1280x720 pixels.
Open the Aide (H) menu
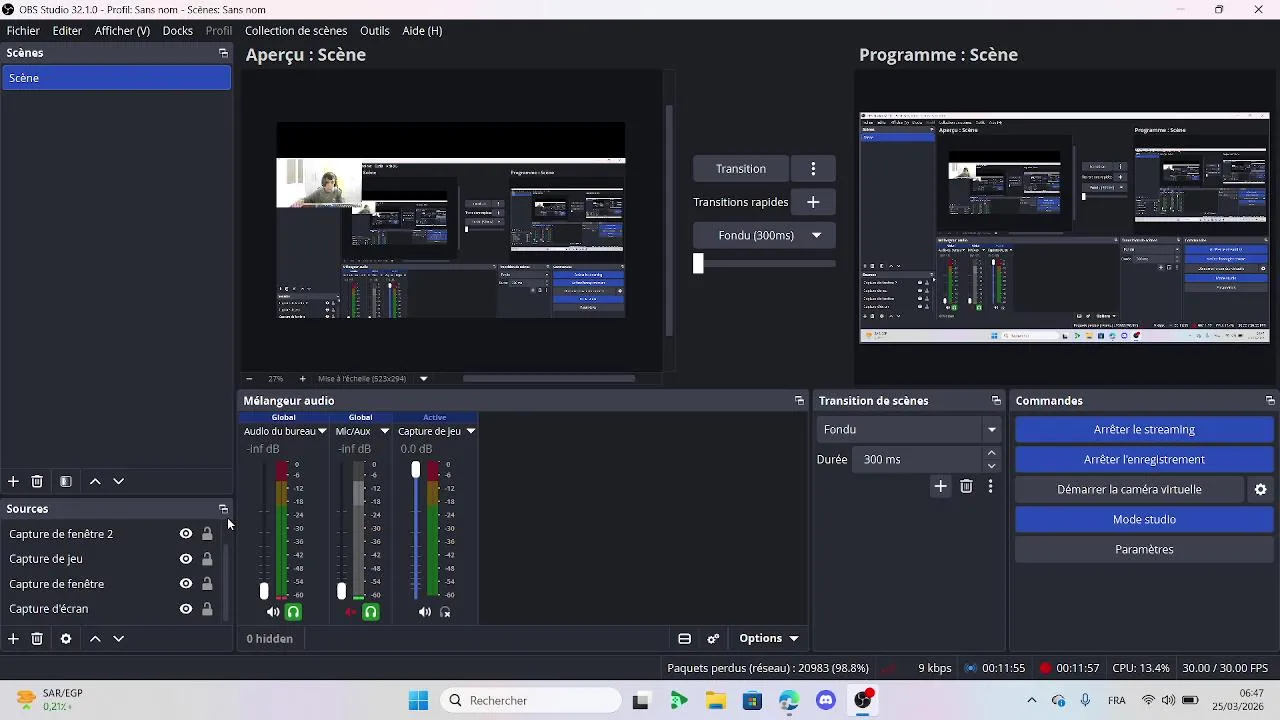click(x=422, y=31)
